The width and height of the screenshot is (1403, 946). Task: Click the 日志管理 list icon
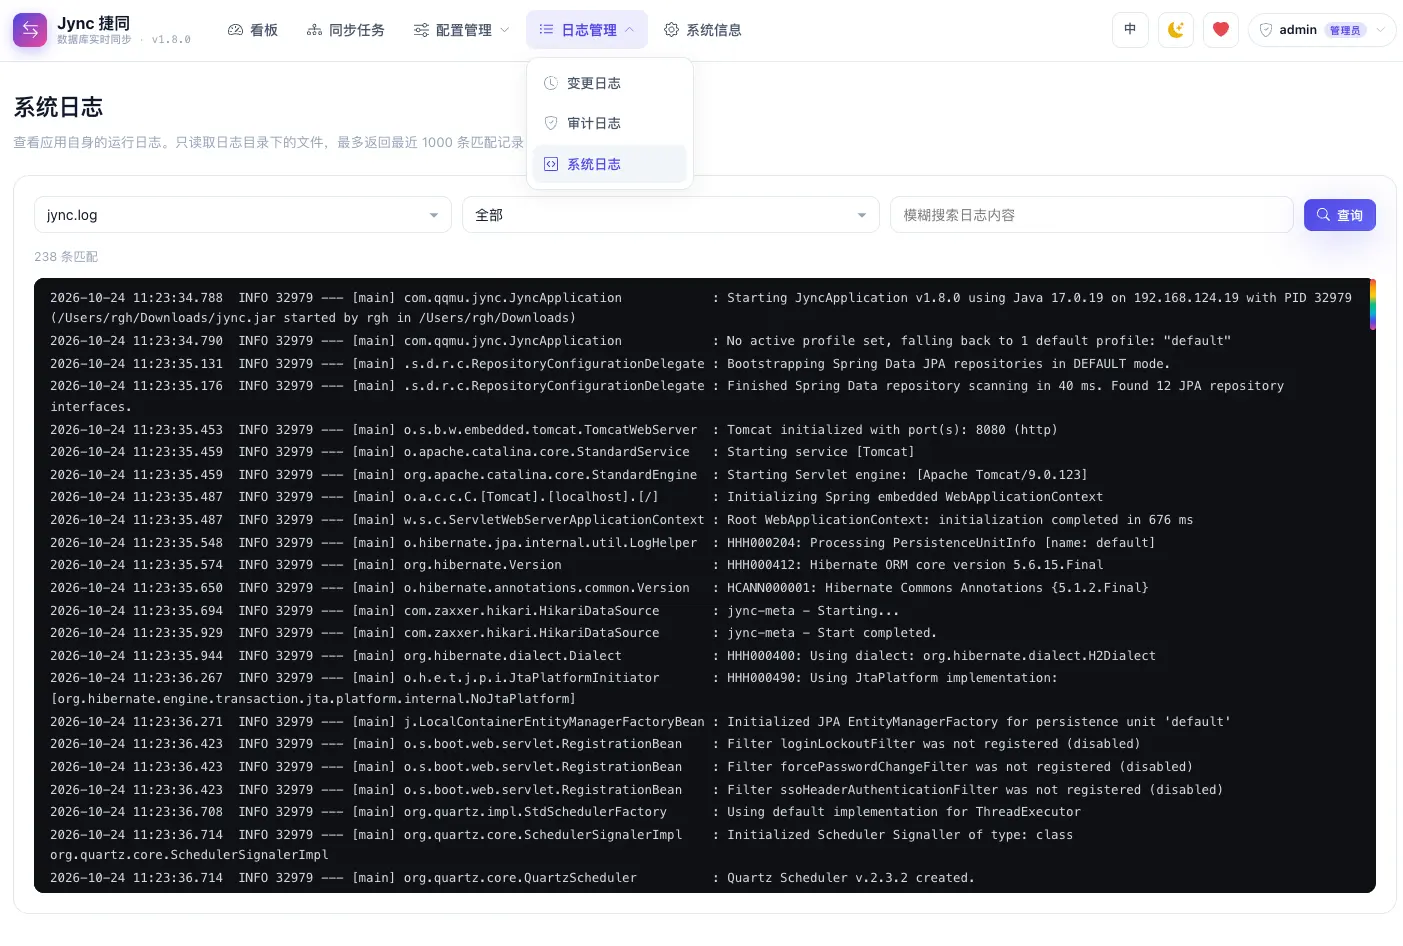click(x=546, y=30)
